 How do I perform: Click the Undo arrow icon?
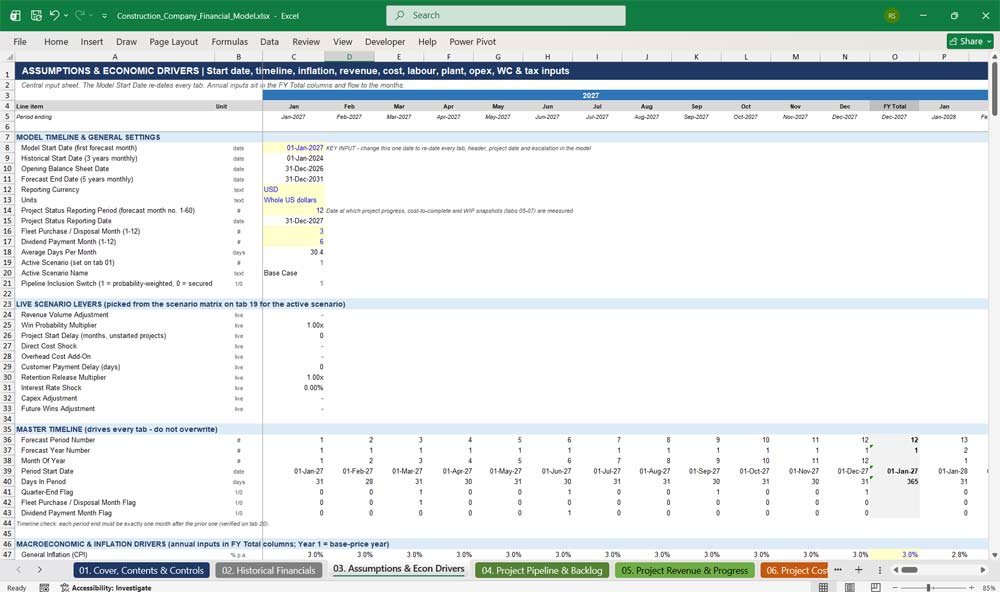coord(55,15)
